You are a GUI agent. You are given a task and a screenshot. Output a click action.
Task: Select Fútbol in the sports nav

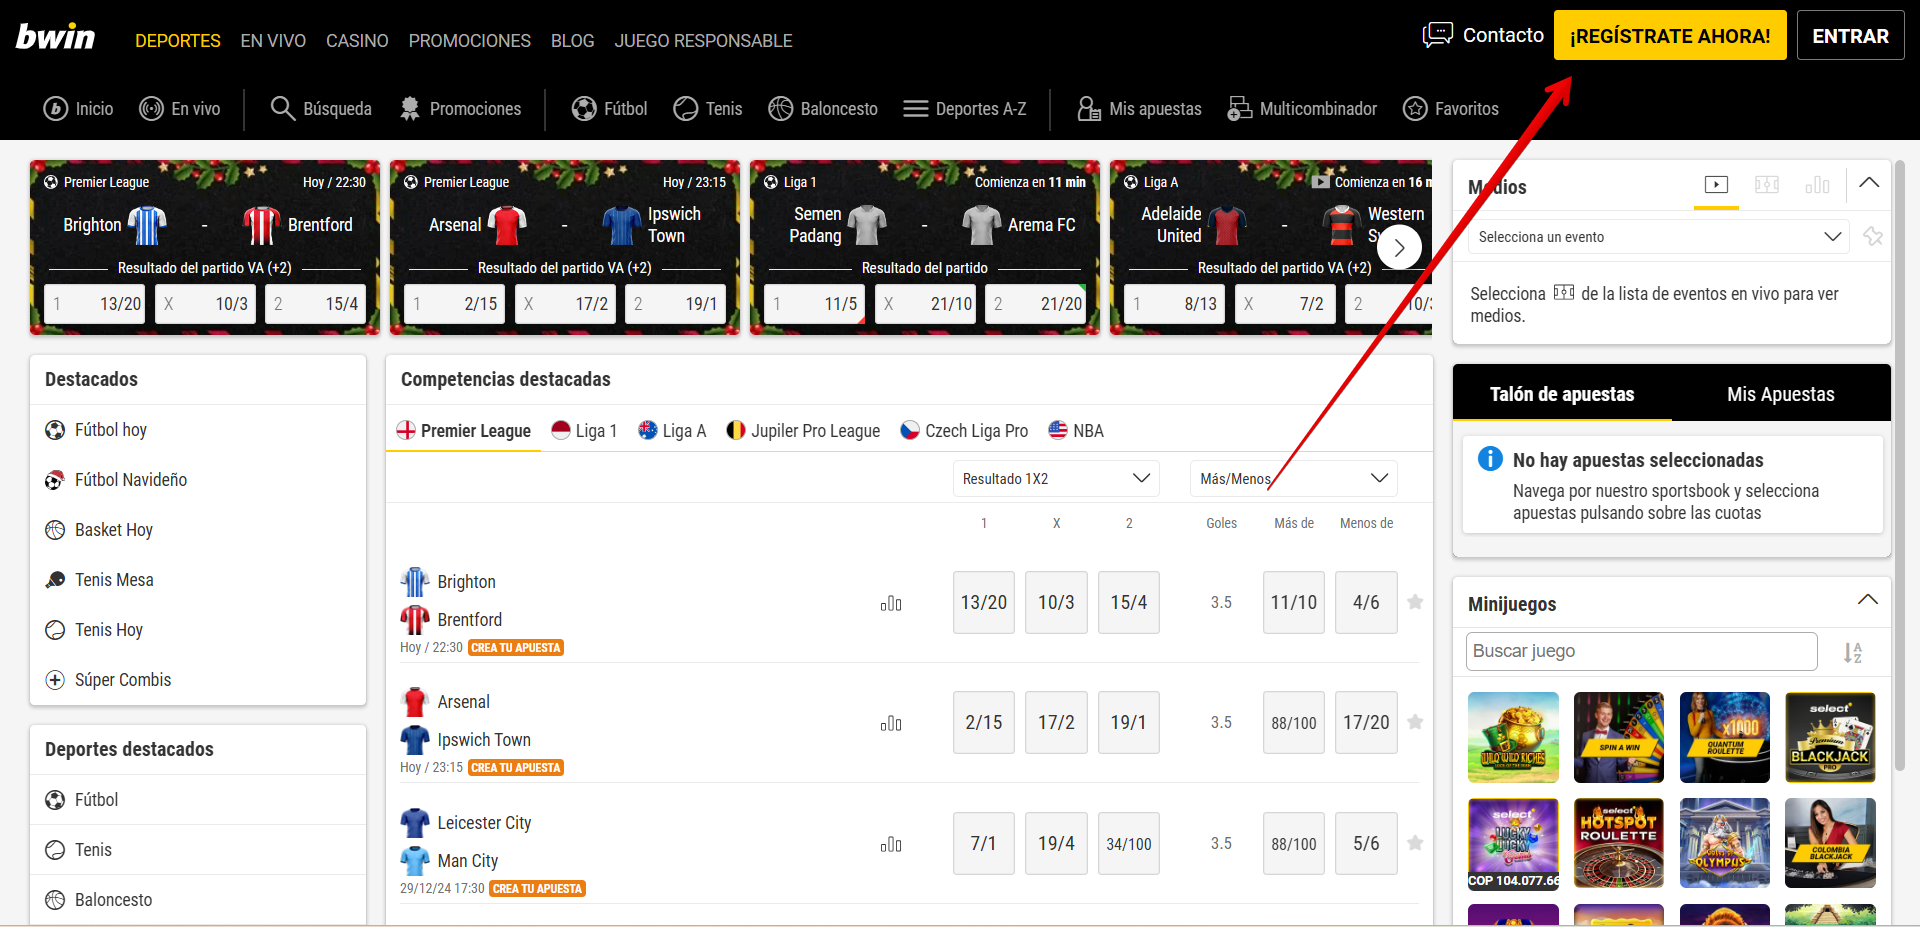(x=610, y=109)
